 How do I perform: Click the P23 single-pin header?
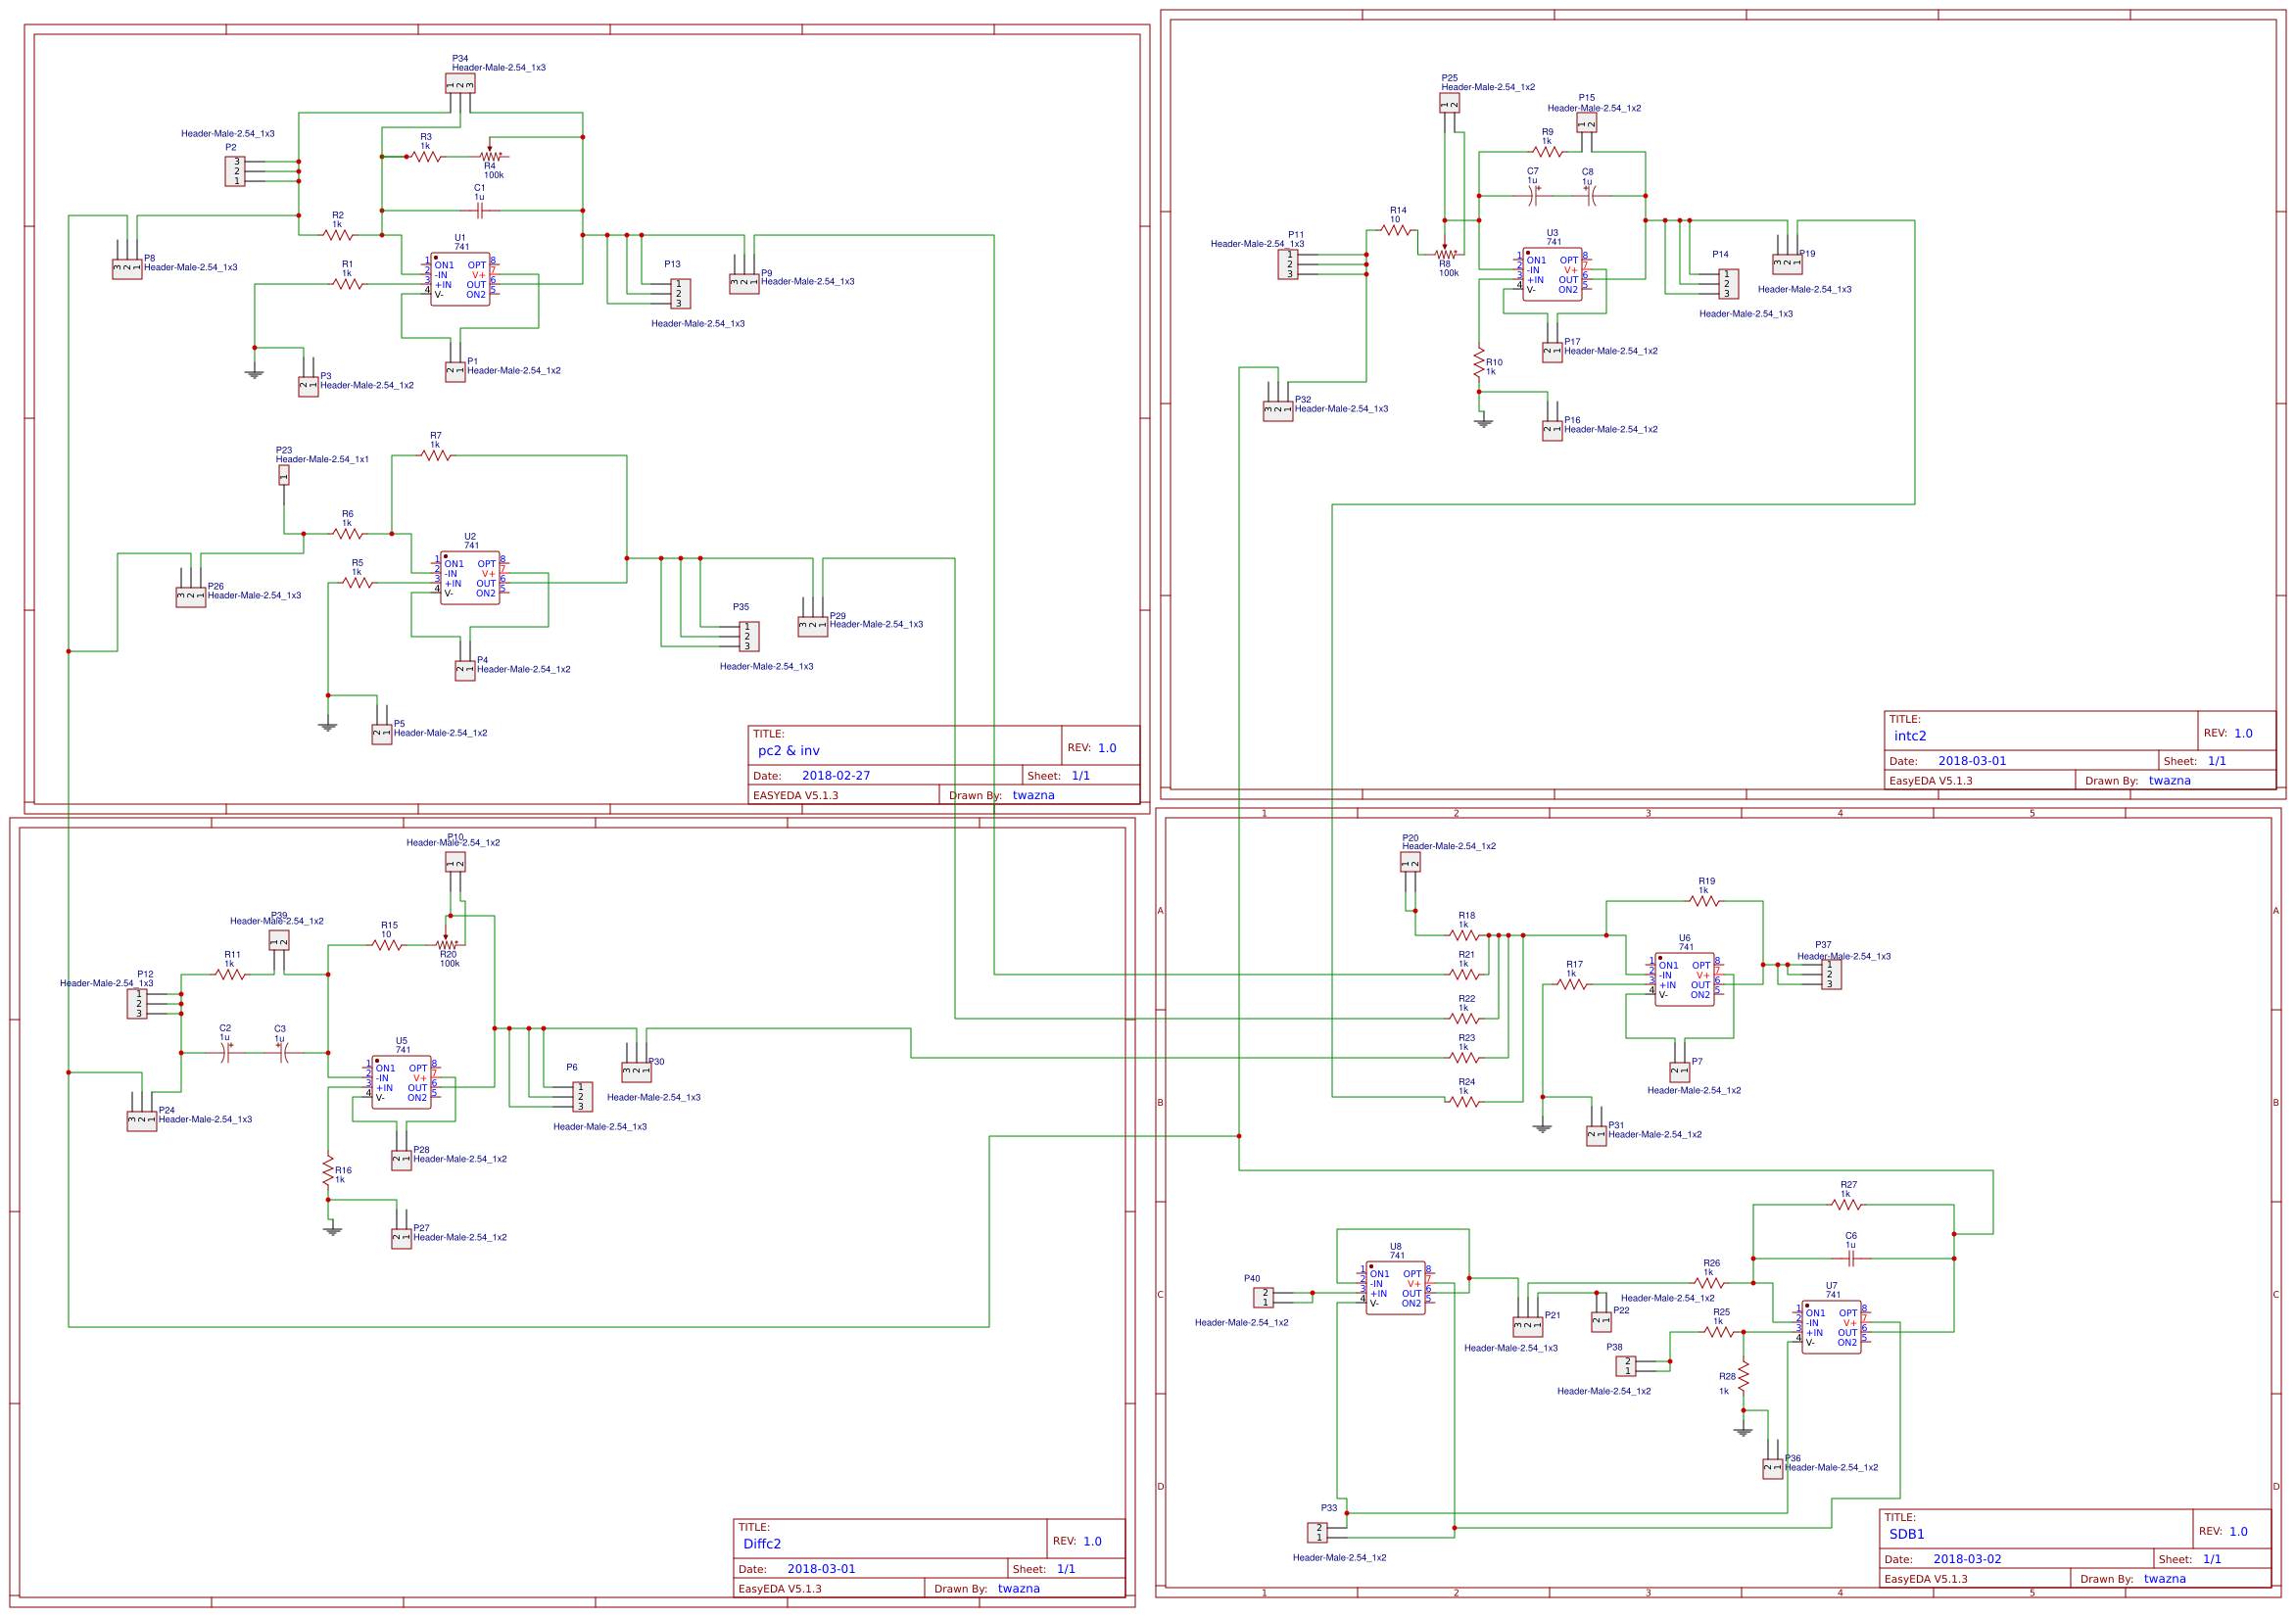click(x=284, y=476)
